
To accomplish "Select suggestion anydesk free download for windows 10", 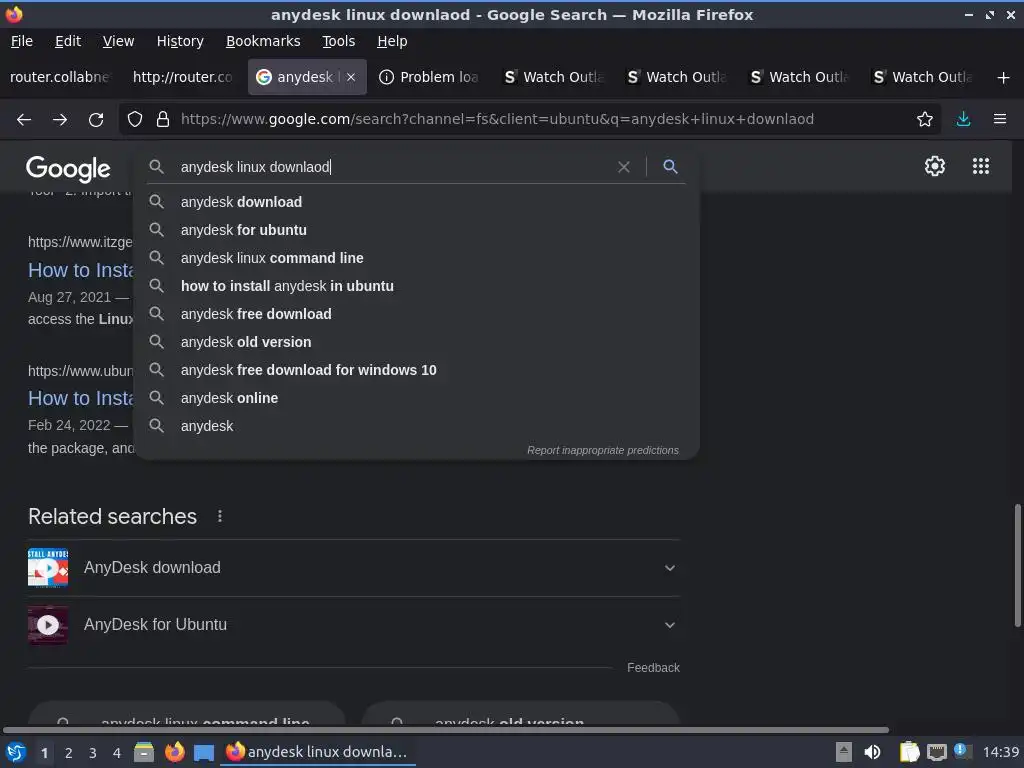I will coord(416,371).
